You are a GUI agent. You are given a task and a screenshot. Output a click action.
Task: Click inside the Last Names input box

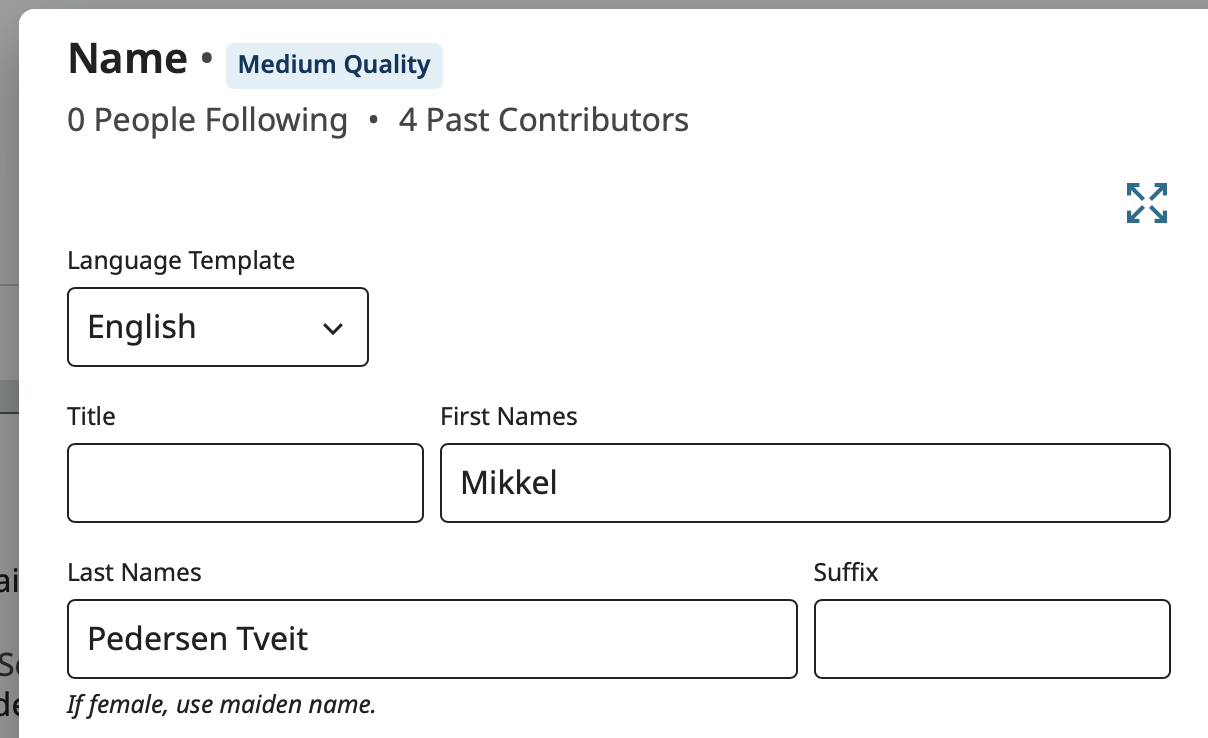432,639
